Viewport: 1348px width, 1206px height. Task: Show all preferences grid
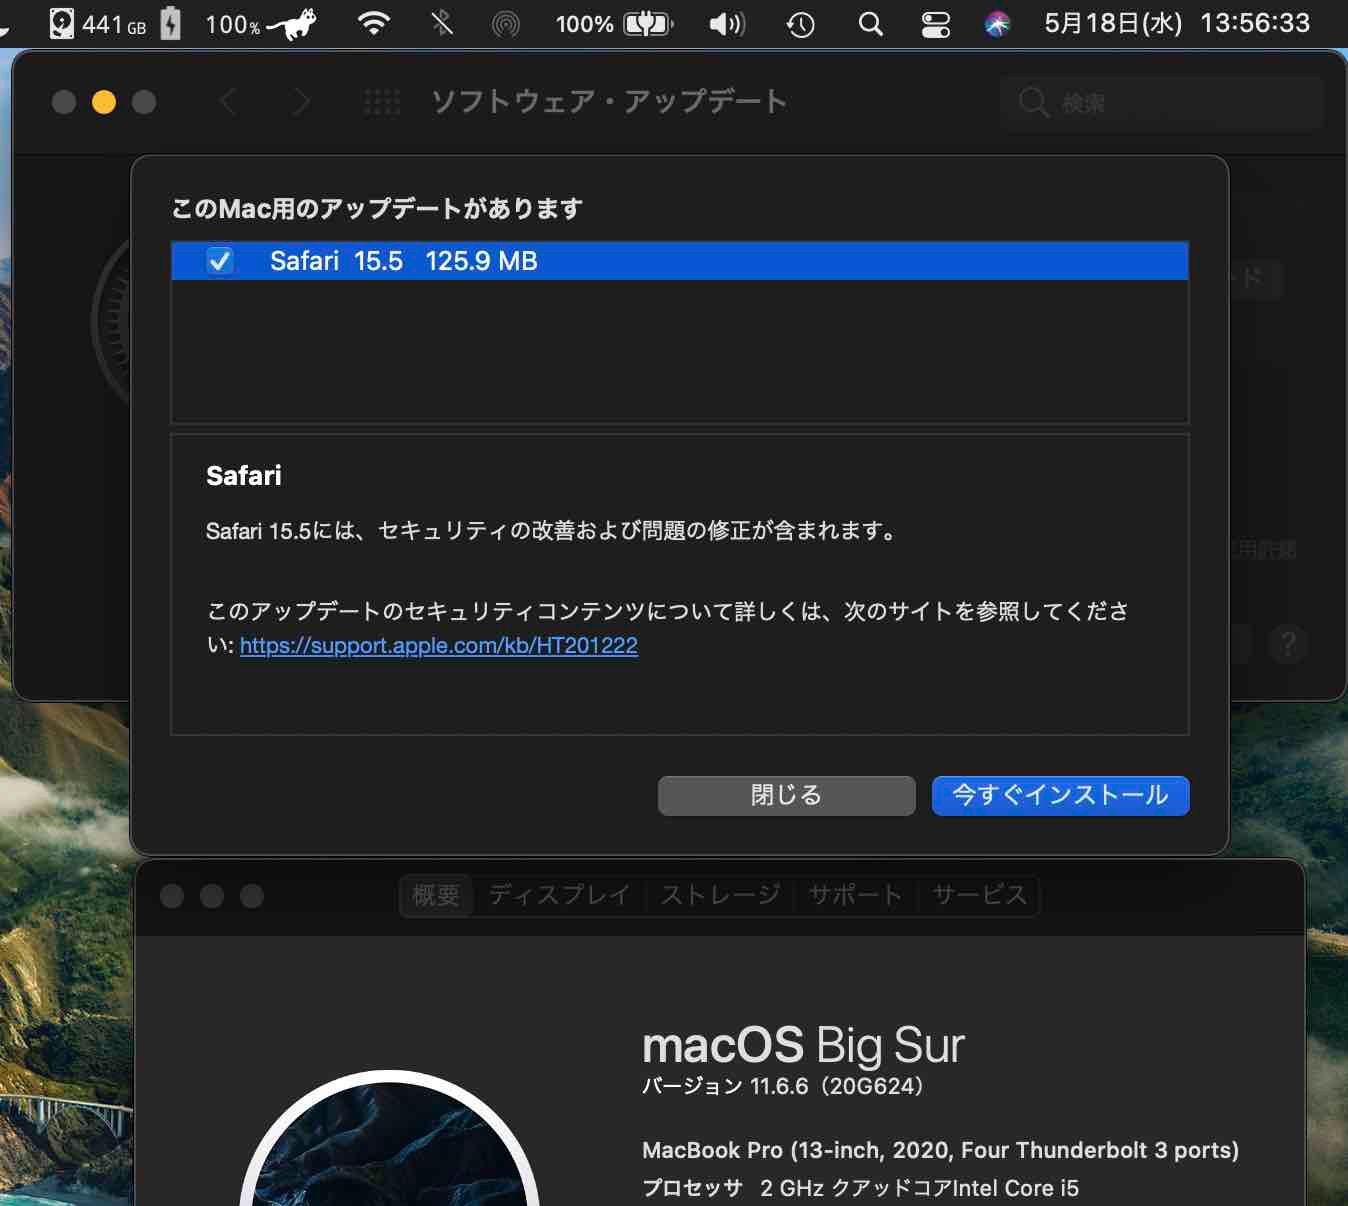382,102
